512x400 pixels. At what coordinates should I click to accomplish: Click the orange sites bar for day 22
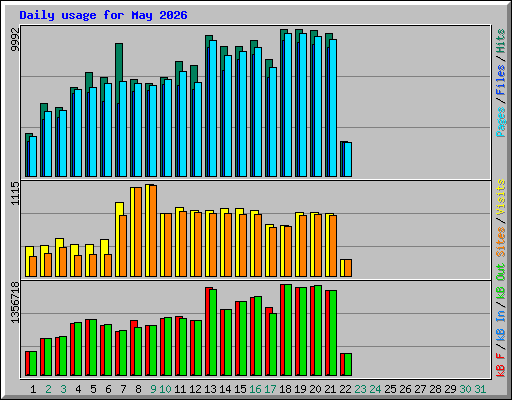(348, 268)
